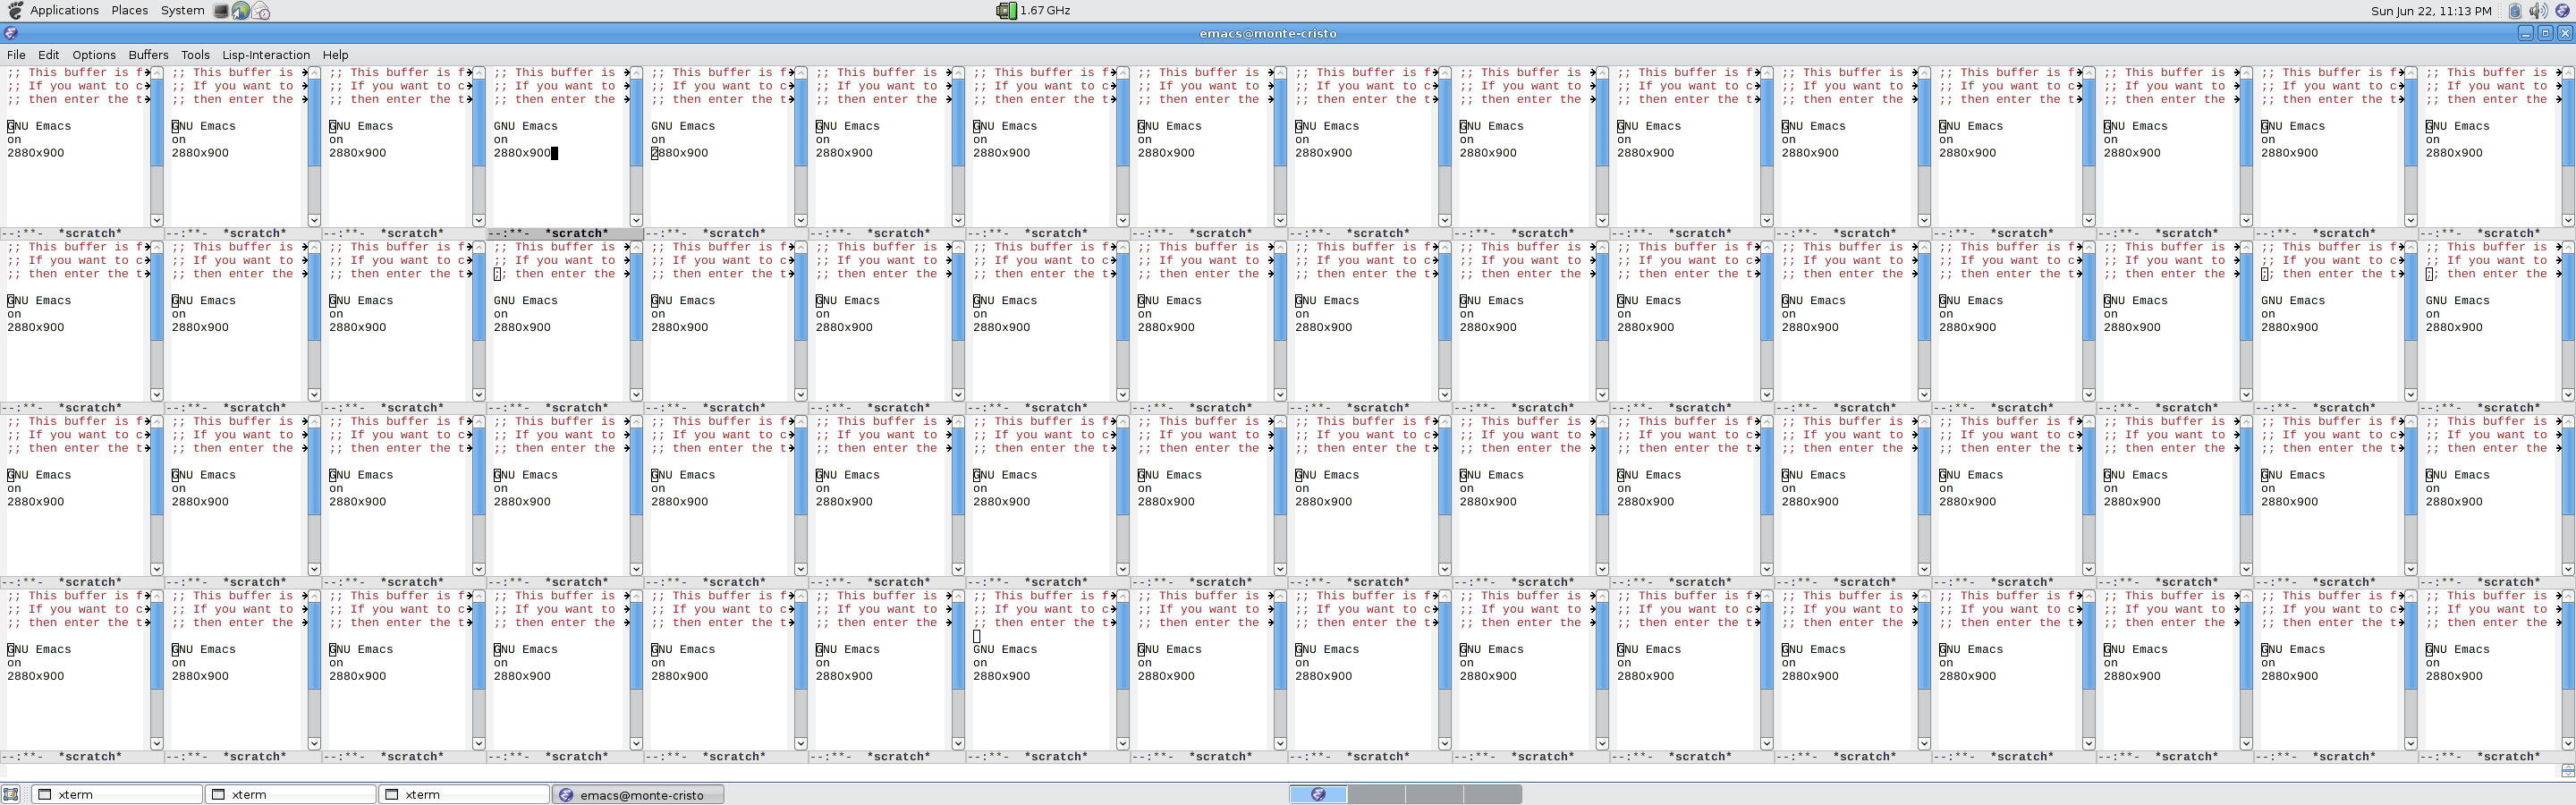Open the Emacs File menu
The image size is (2576, 805).
(x=16, y=55)
